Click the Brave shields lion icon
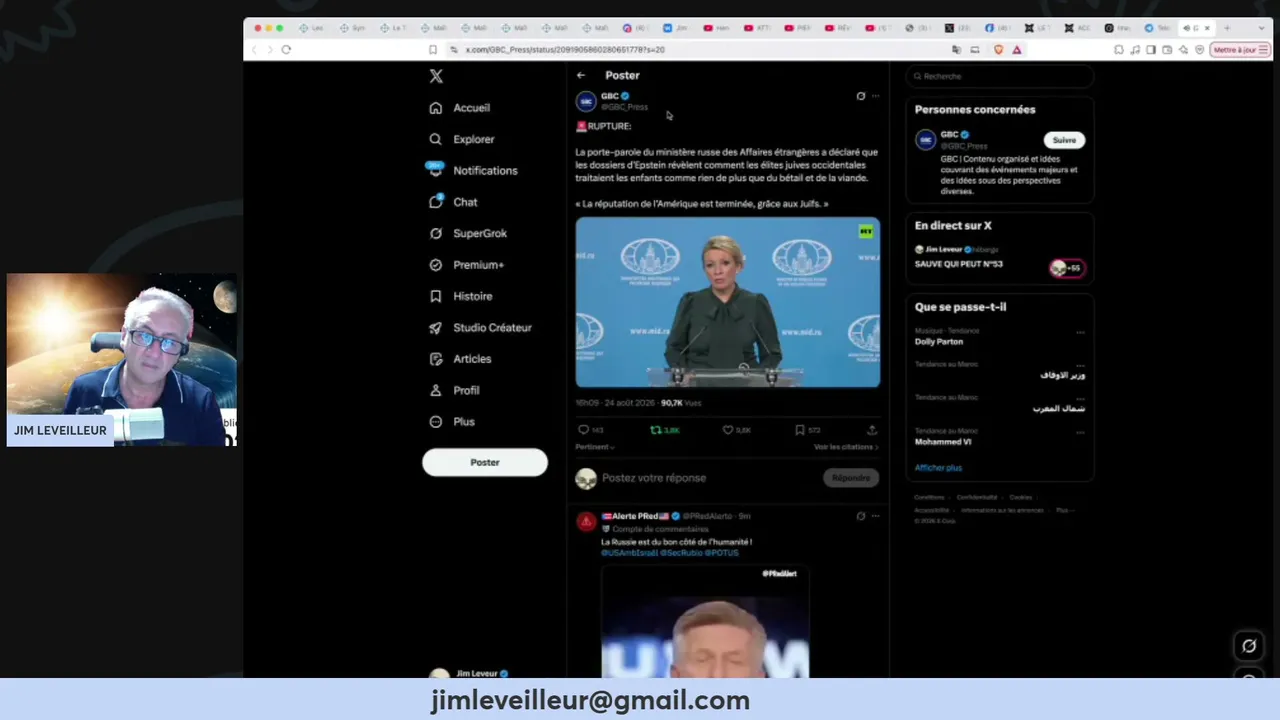Screen dimensions: 1280x720 pyautogui.click(x=998, y=49)
